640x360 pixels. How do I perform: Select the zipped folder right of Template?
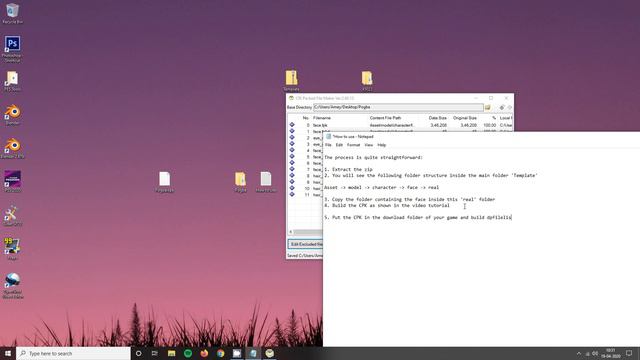pos(367,80)
